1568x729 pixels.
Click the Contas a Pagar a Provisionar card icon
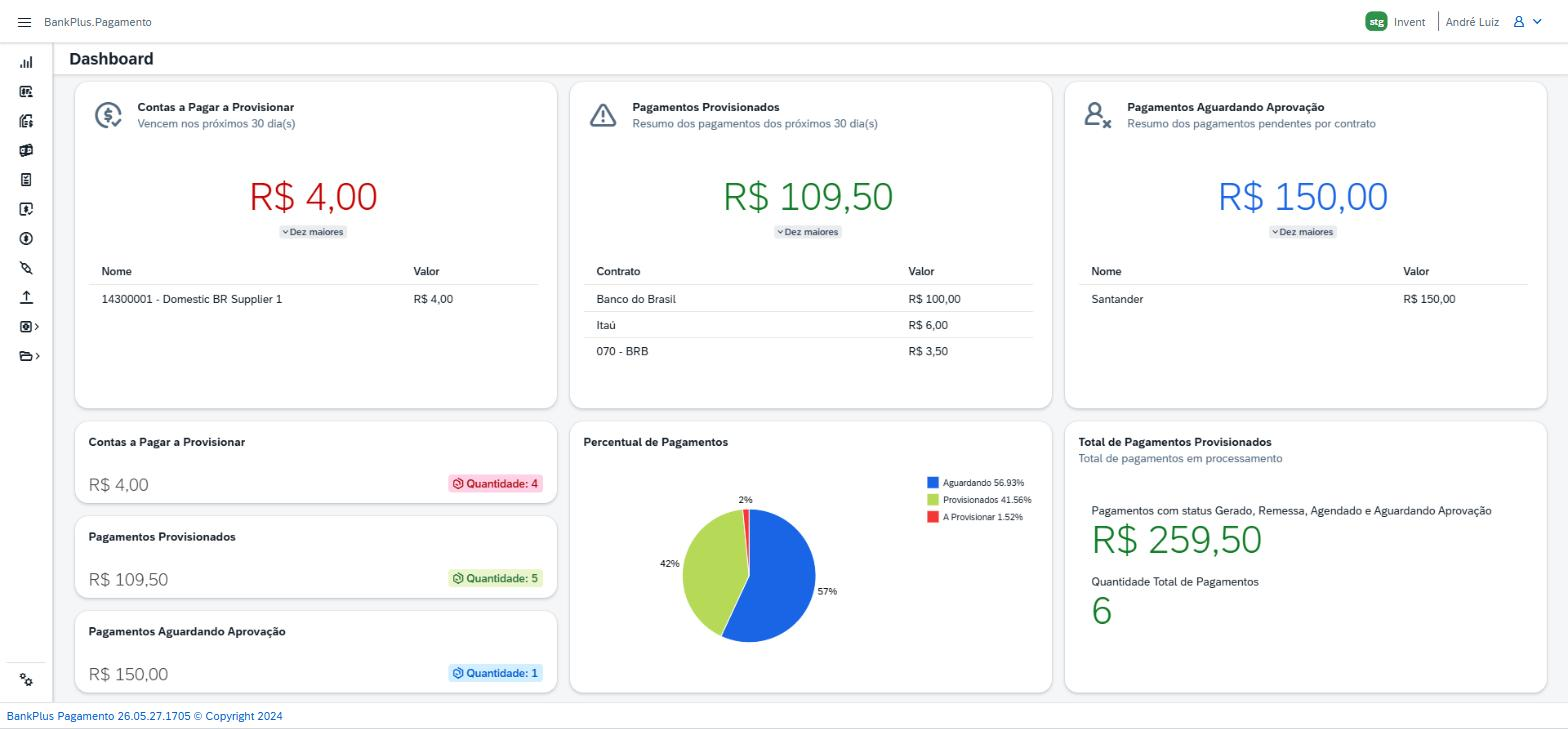(108, 115)
